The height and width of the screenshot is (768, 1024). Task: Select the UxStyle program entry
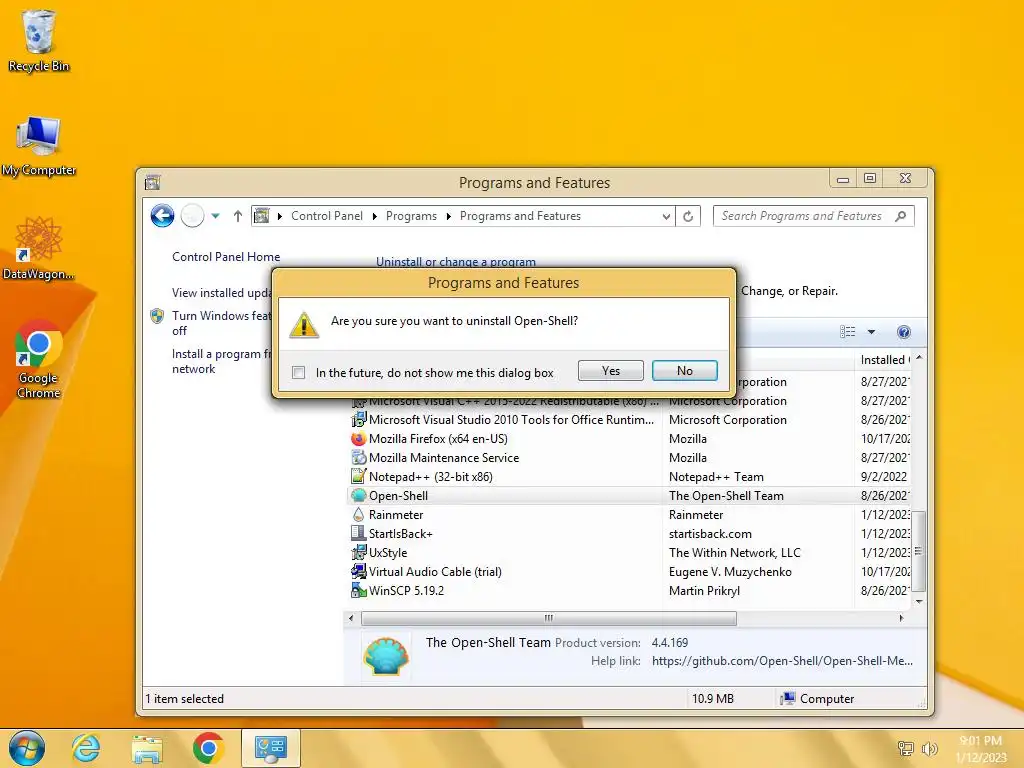tap(630, 552)
